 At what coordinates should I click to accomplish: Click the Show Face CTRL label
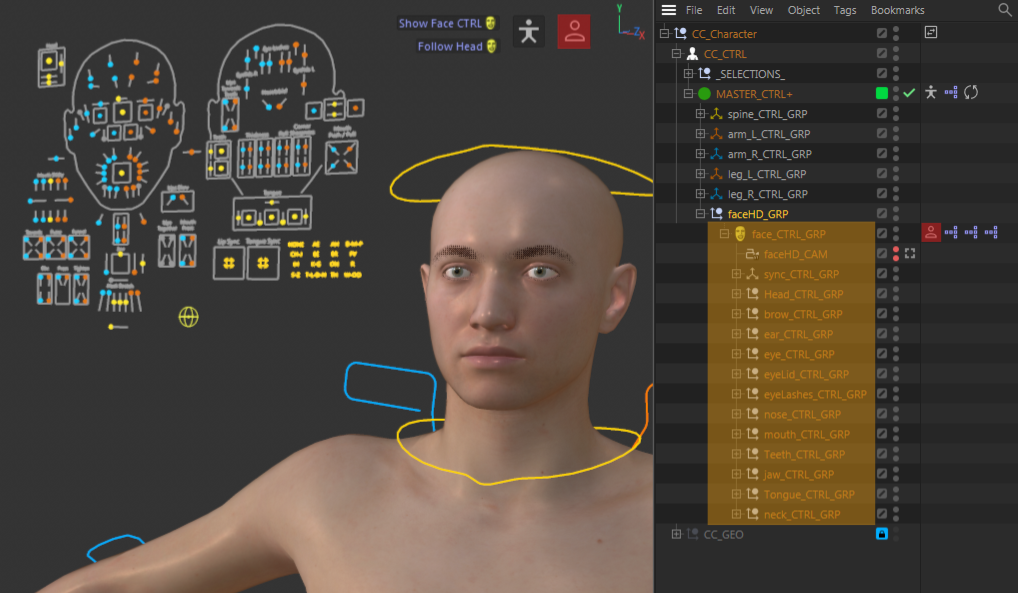pos(440,23)
